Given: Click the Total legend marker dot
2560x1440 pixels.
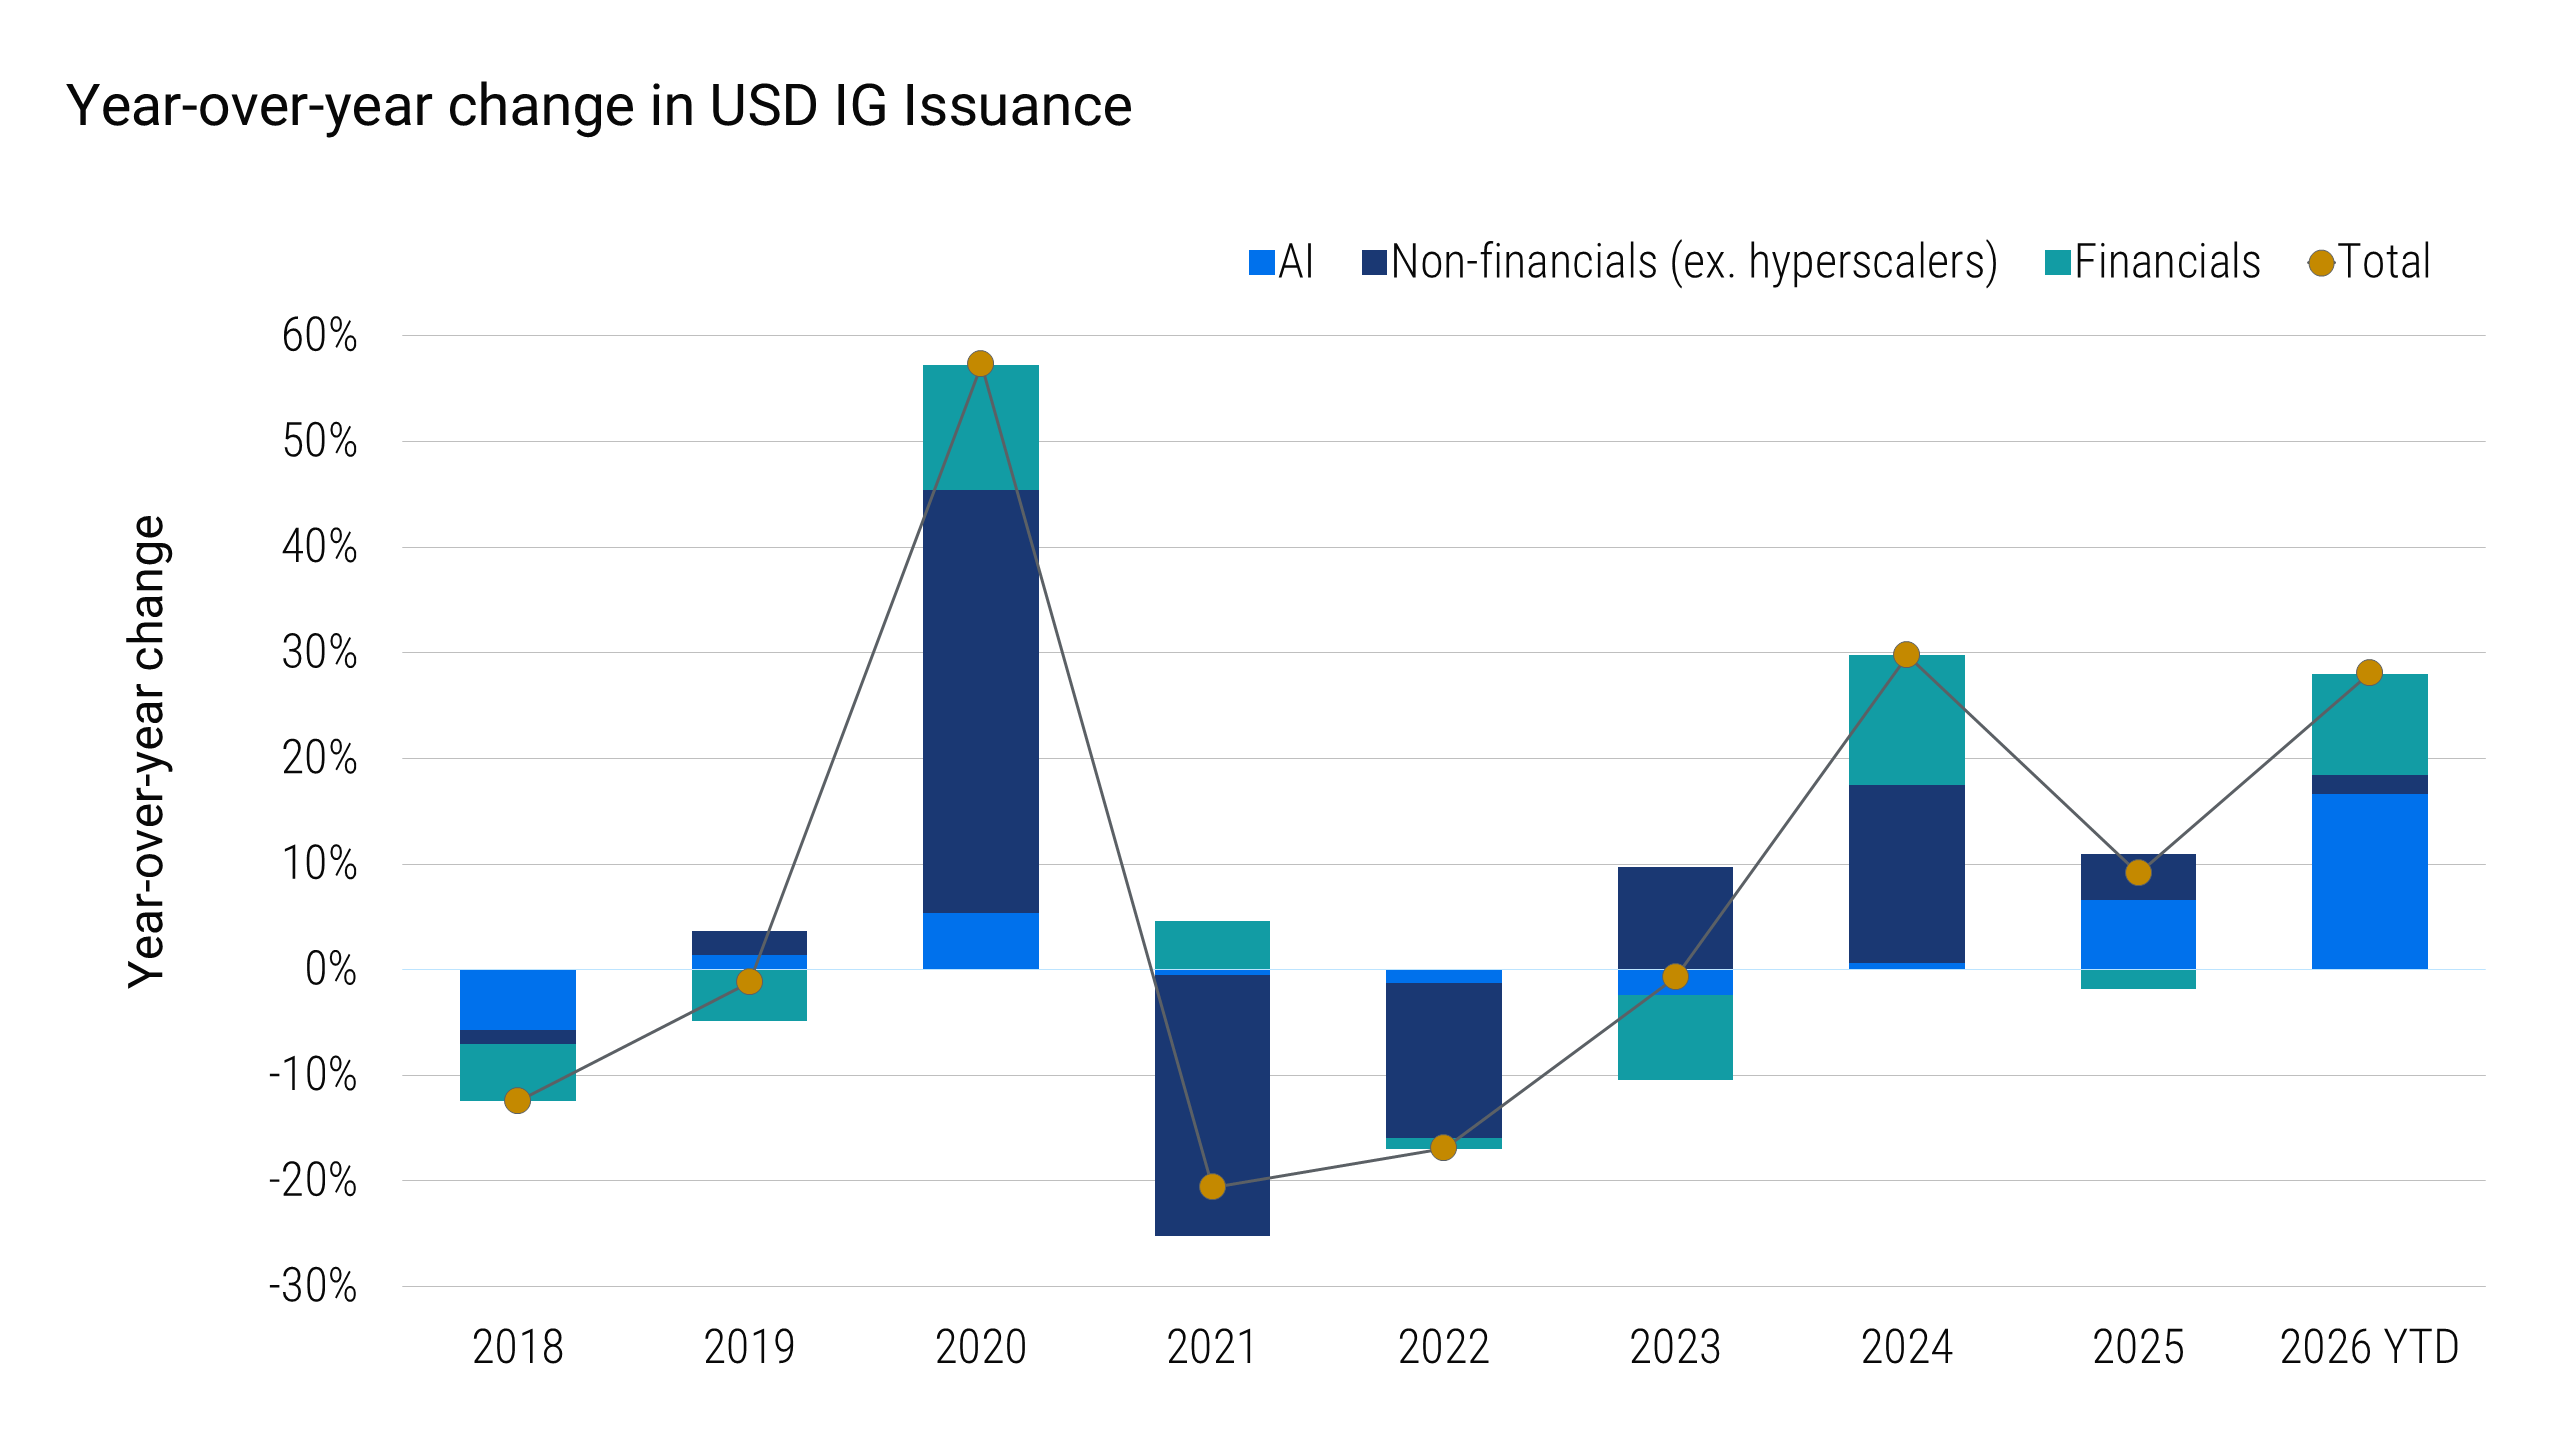Looking at the screenshot, I should click(2321, 263).
